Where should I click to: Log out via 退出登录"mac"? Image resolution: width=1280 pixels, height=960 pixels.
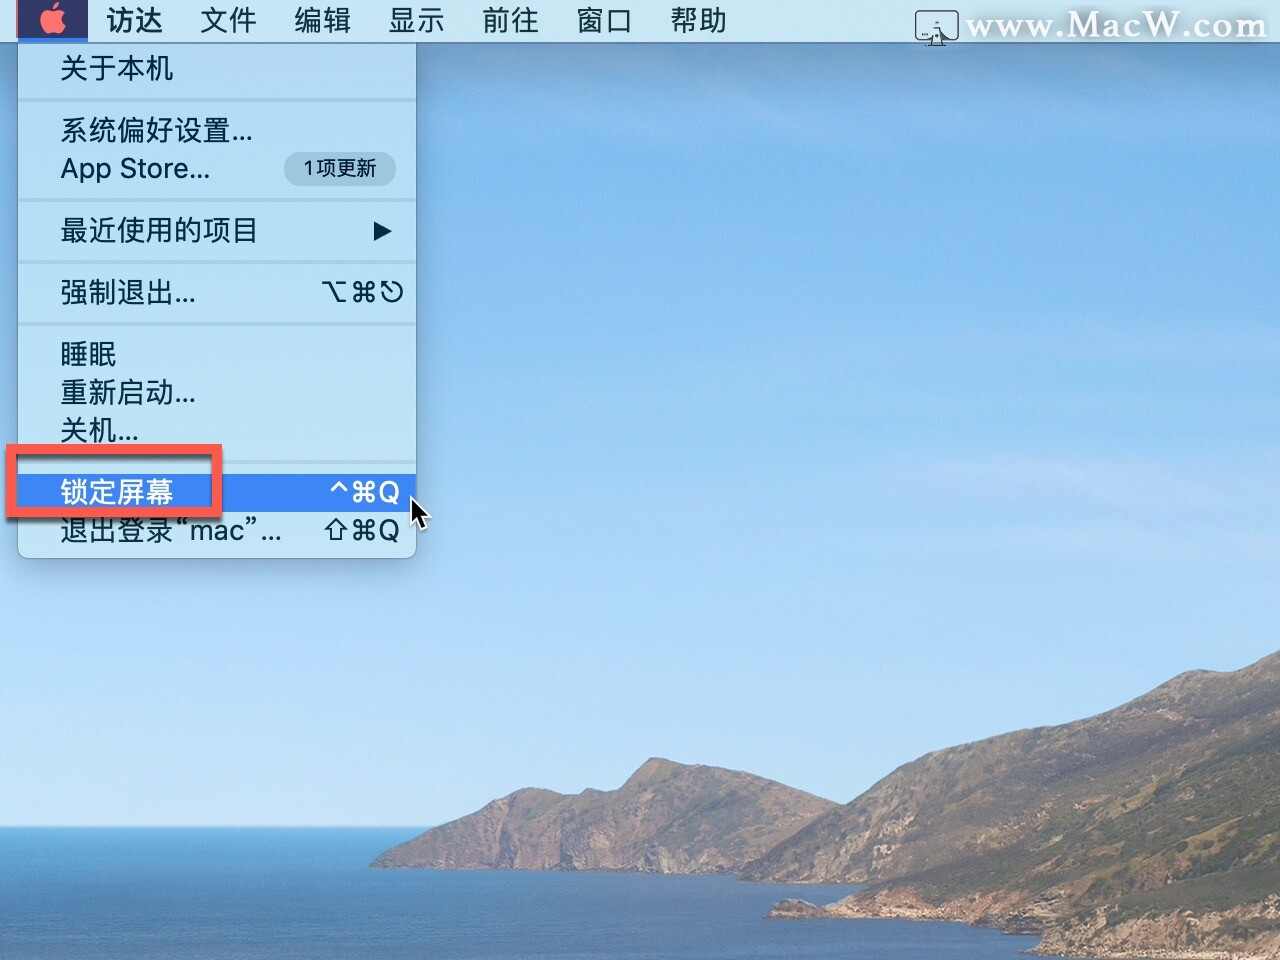pos(170,530)
